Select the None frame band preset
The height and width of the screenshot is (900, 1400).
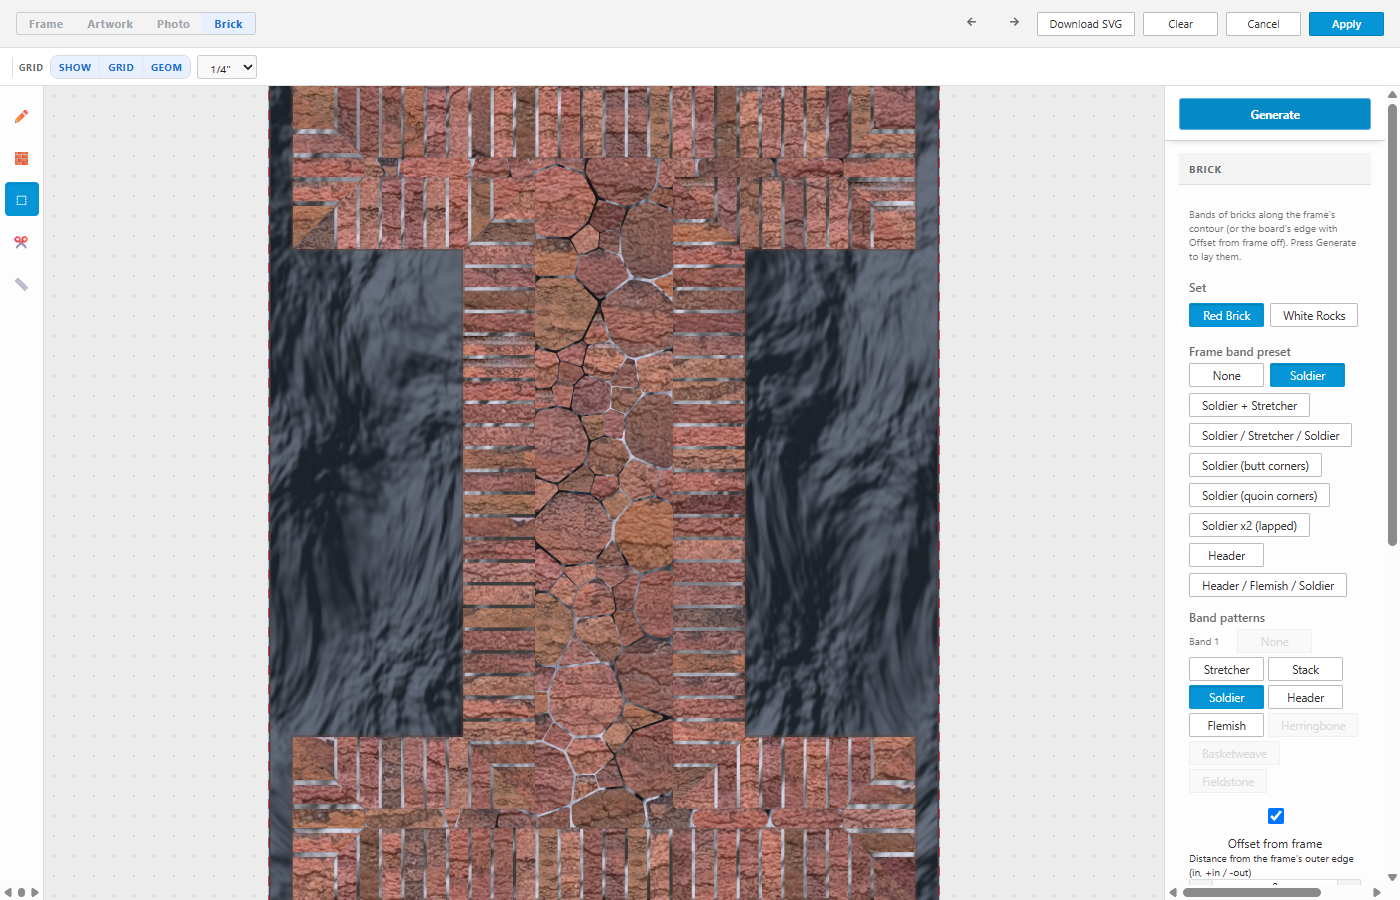pos(1226,375)
